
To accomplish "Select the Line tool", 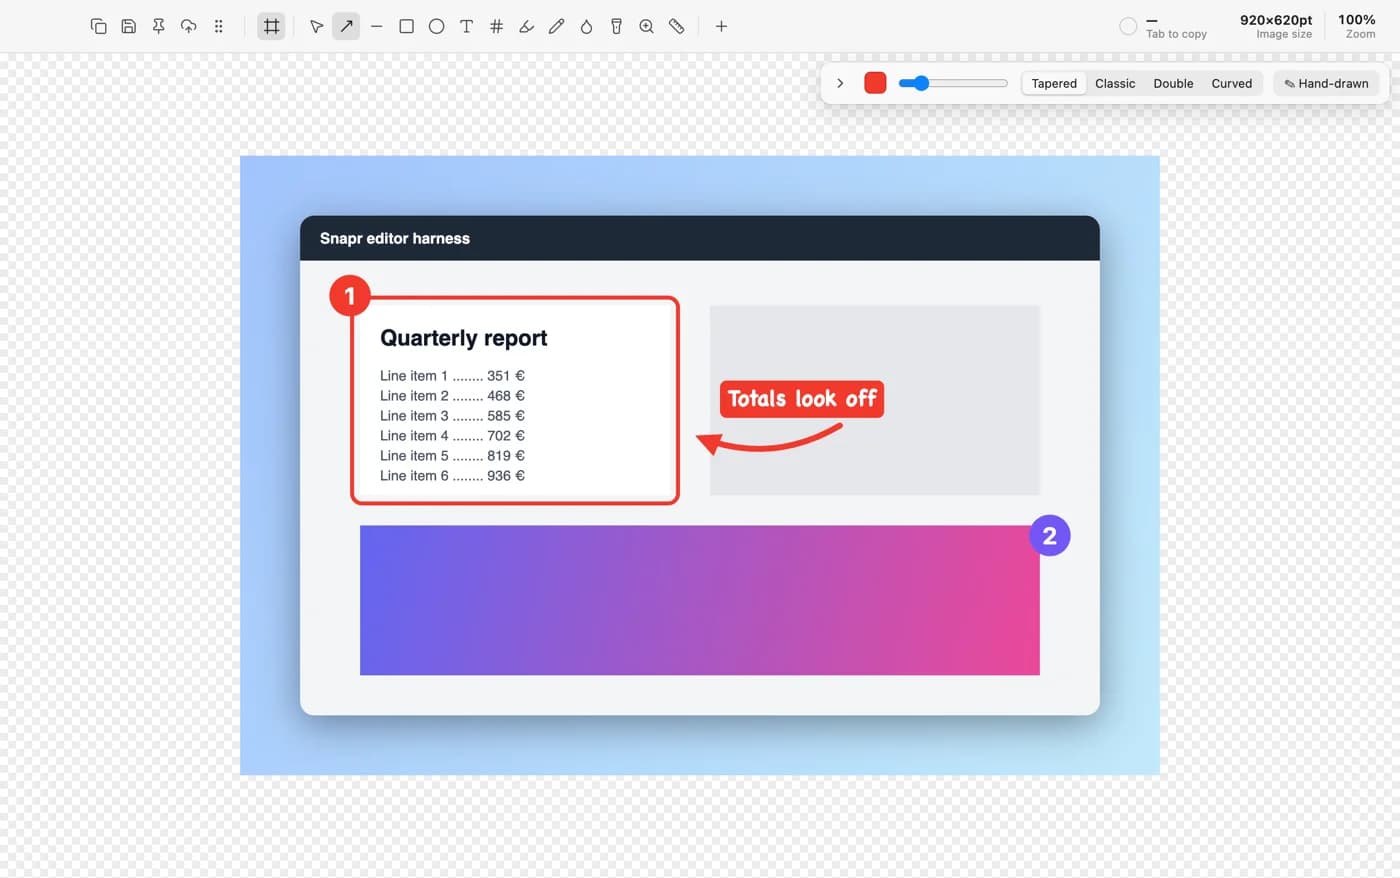I will pyautogui.click(x=376, y=26).
